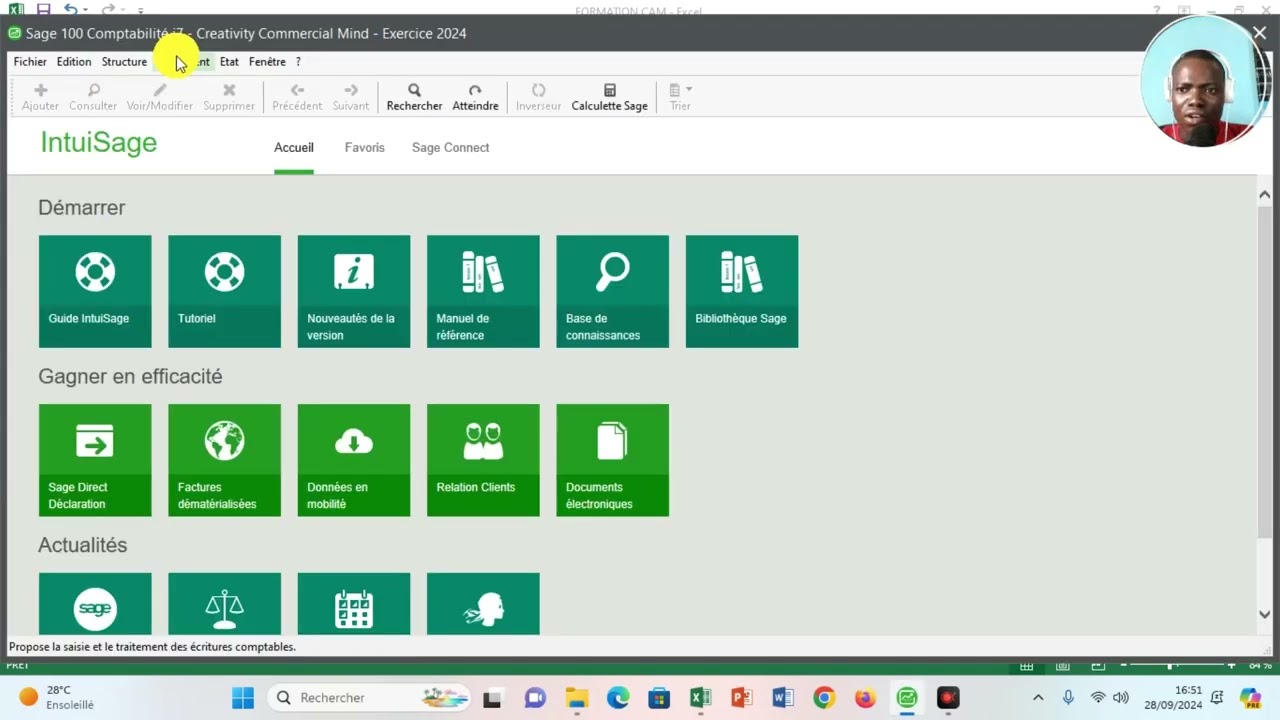
Task: Launch Sage Direct Déclaration tile
Action: tap(95, 460)
